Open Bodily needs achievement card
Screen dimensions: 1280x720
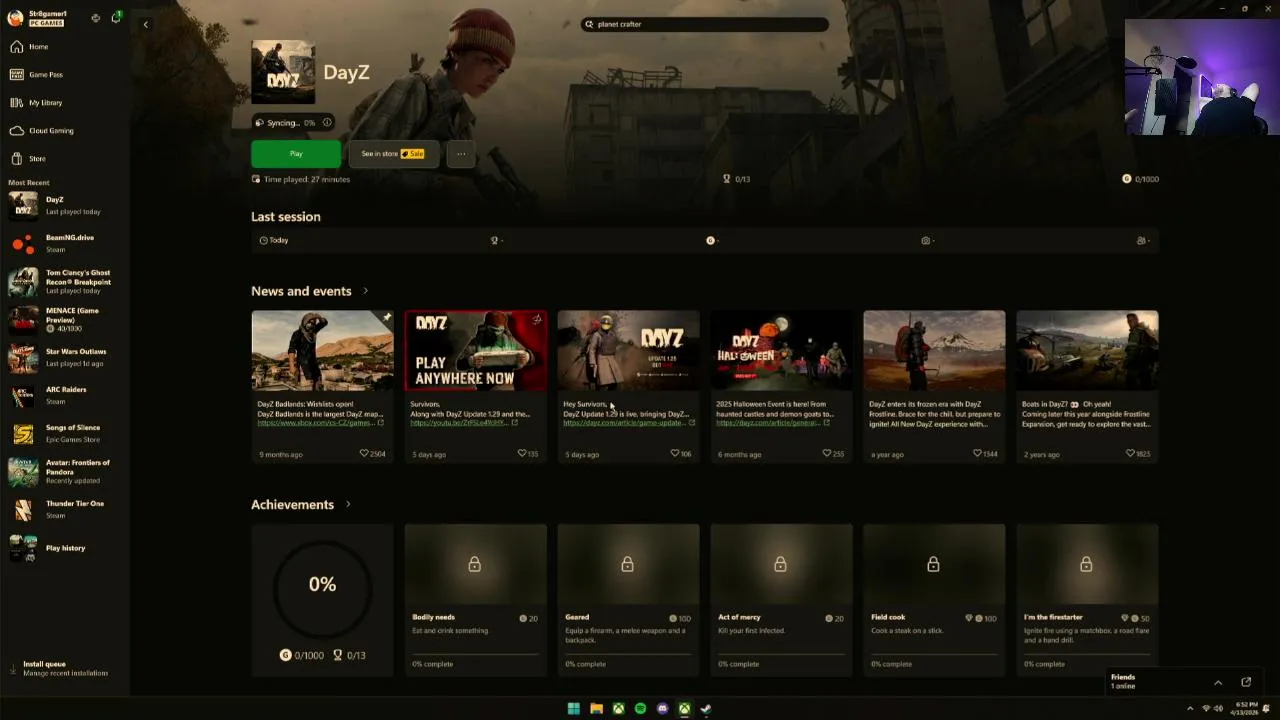(475, 600)
